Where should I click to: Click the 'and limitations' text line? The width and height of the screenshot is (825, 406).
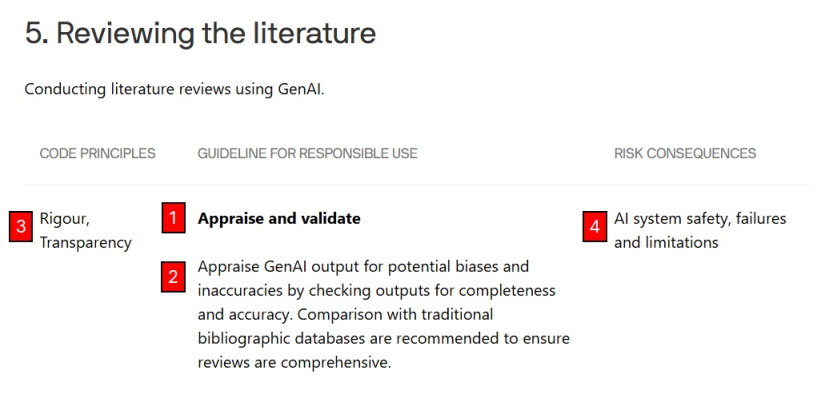(x=666, y=242)
